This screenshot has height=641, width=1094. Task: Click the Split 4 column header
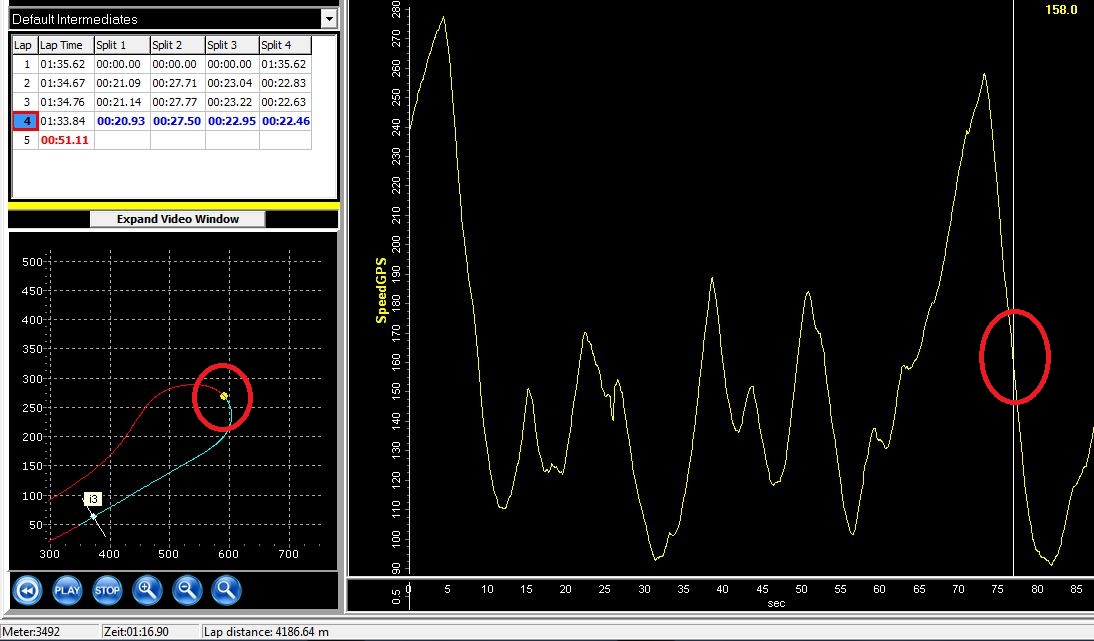click(x=284, y=45)
